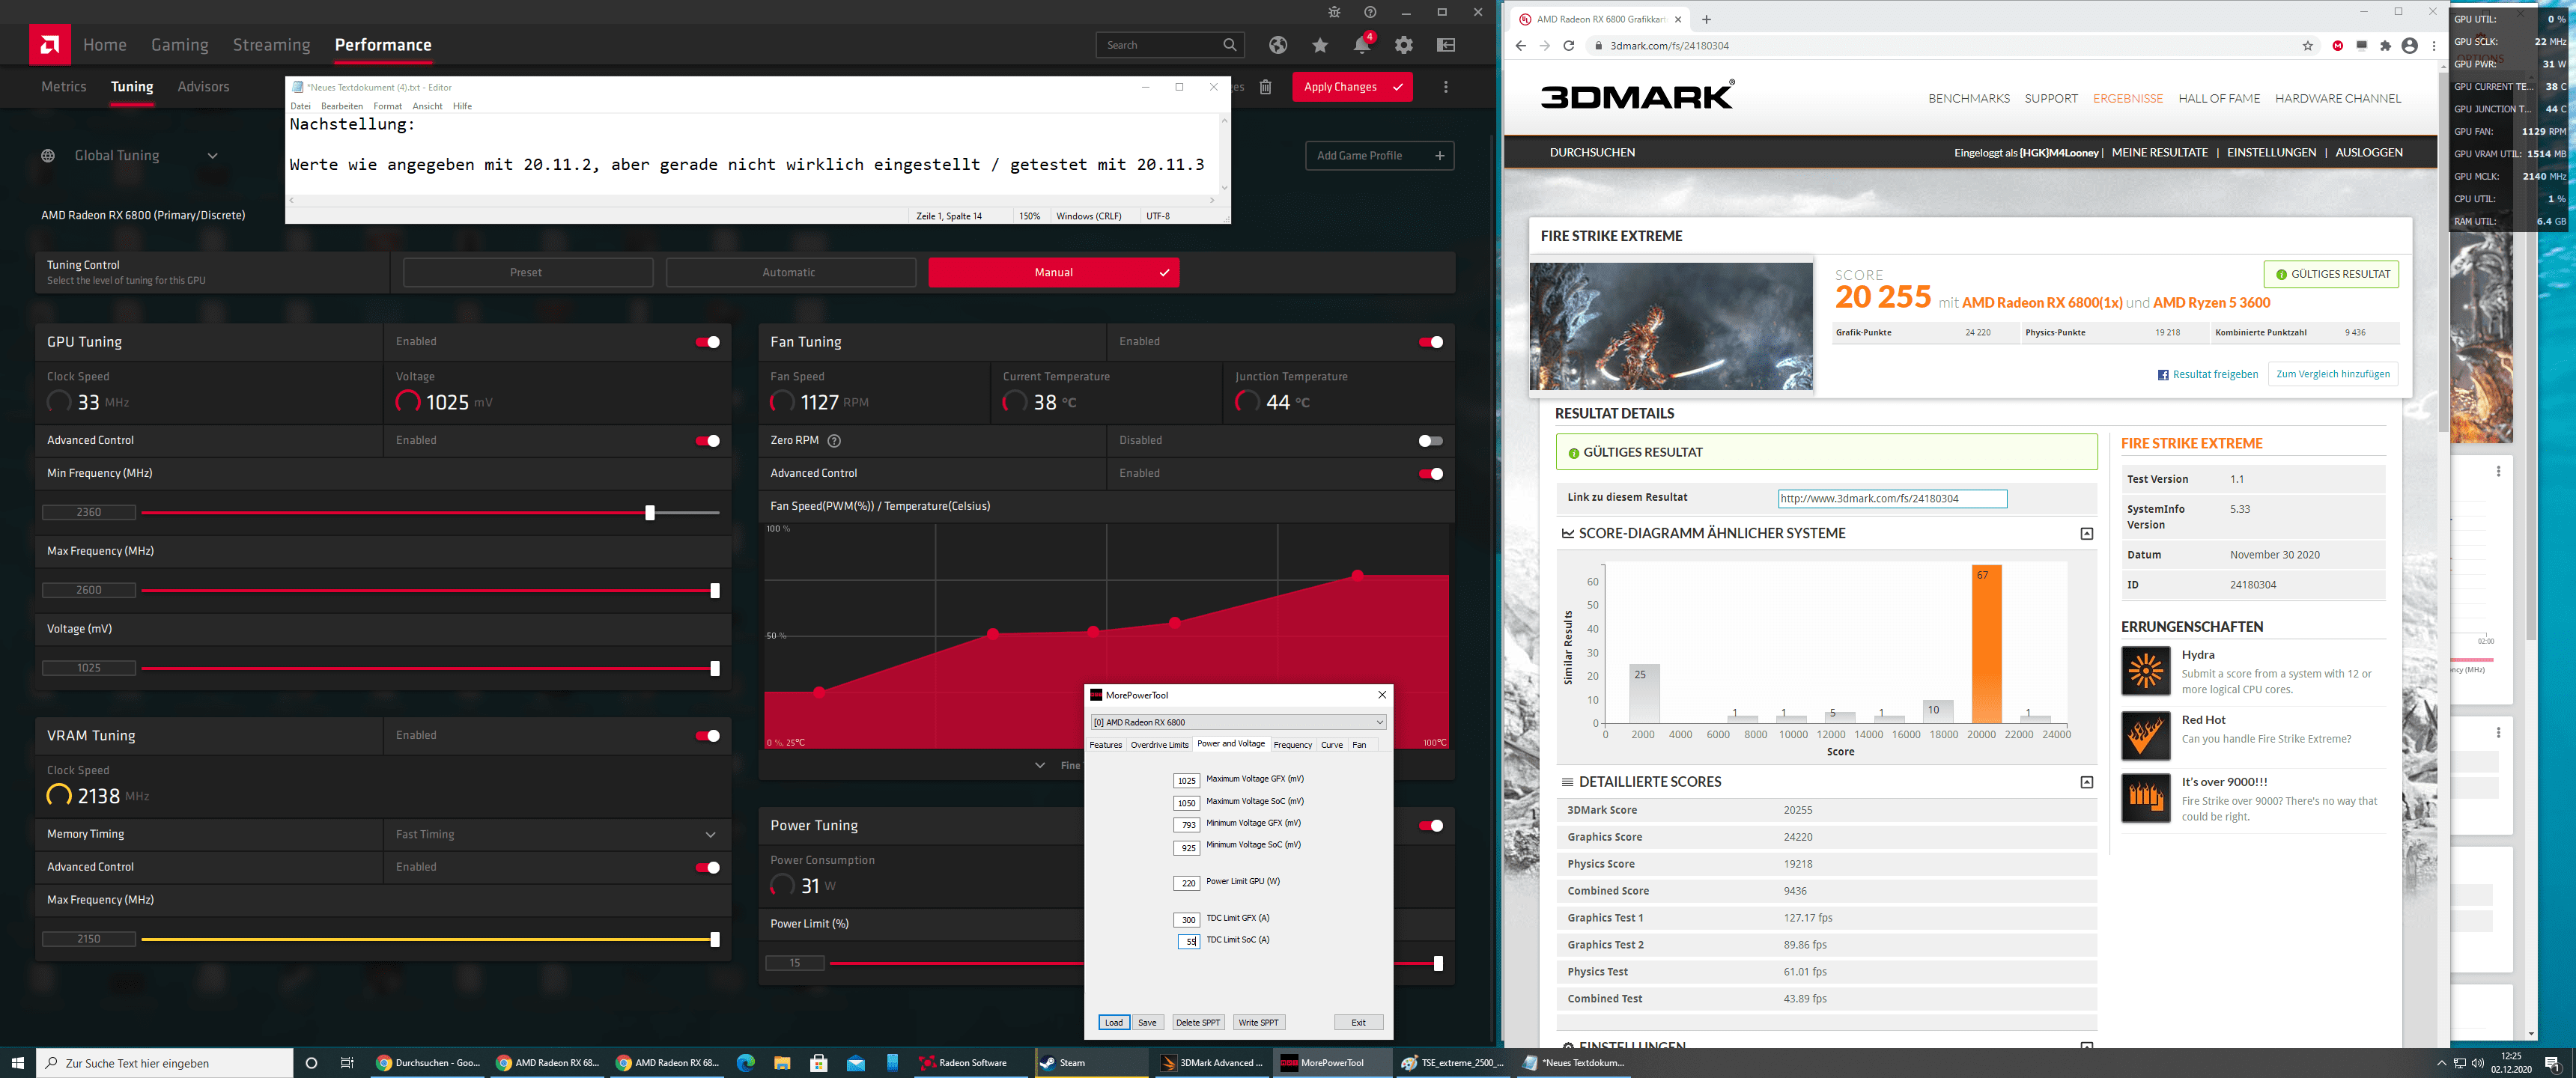Select Frequency tab in MorePowerTool
Image resolution: width=2576 pixels, height=1078 pixels.
pyautogui.click(x=1292, y=745)
